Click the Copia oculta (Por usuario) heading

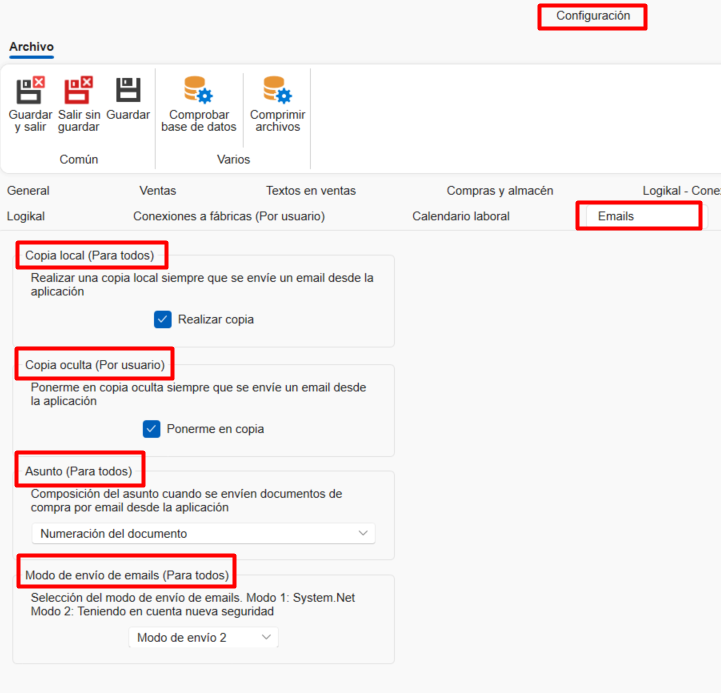[x=95, y=365]
